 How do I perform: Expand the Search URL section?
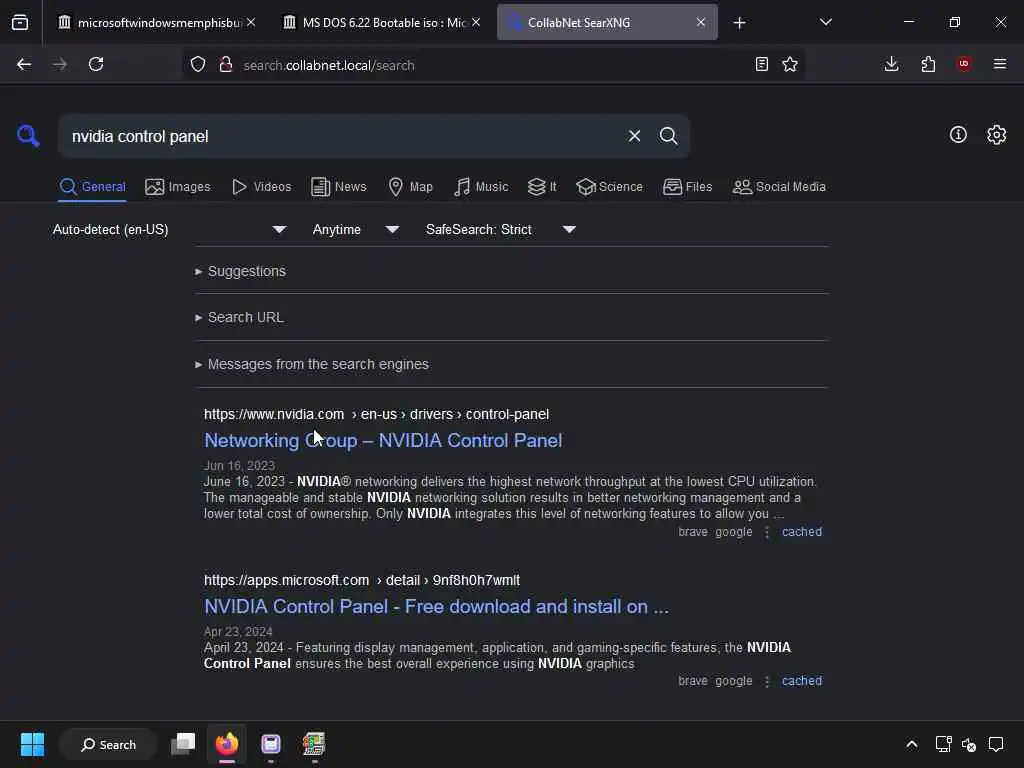pyautogui.click(x=239, y=317)
